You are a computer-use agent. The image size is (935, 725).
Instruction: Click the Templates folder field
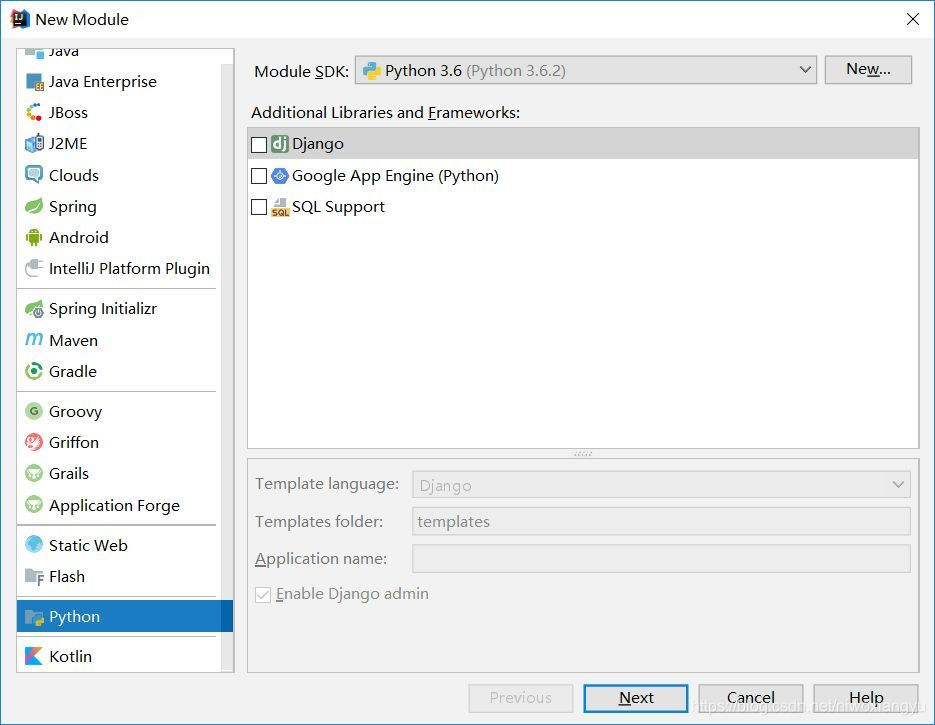click(x=661, y=522)
